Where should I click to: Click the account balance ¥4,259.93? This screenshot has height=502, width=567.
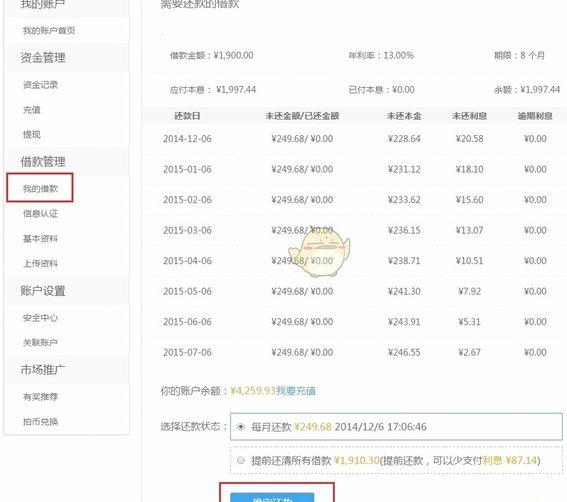coord(253,391)
